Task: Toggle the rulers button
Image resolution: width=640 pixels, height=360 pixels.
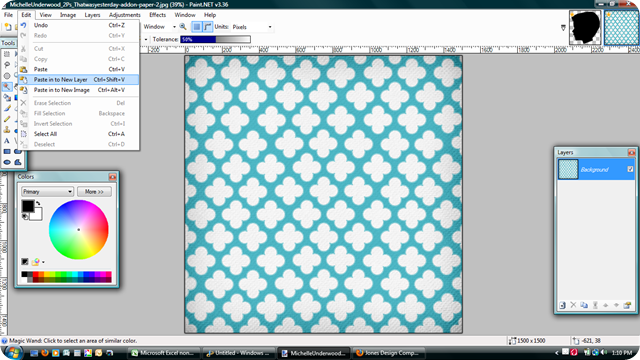Action: coord(208,27)
